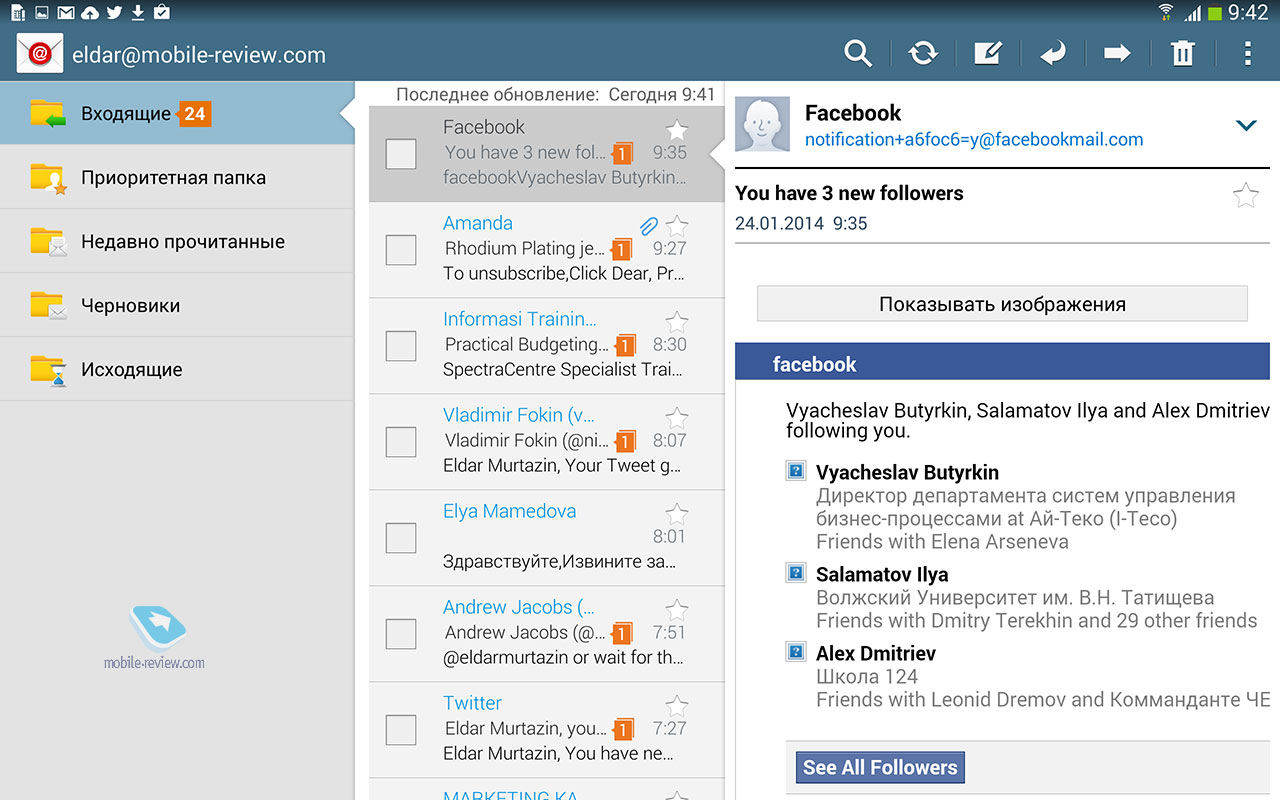Refresh the mailbox with sync icon
The image size is (1280, 800).
click(x=923, y=54)
